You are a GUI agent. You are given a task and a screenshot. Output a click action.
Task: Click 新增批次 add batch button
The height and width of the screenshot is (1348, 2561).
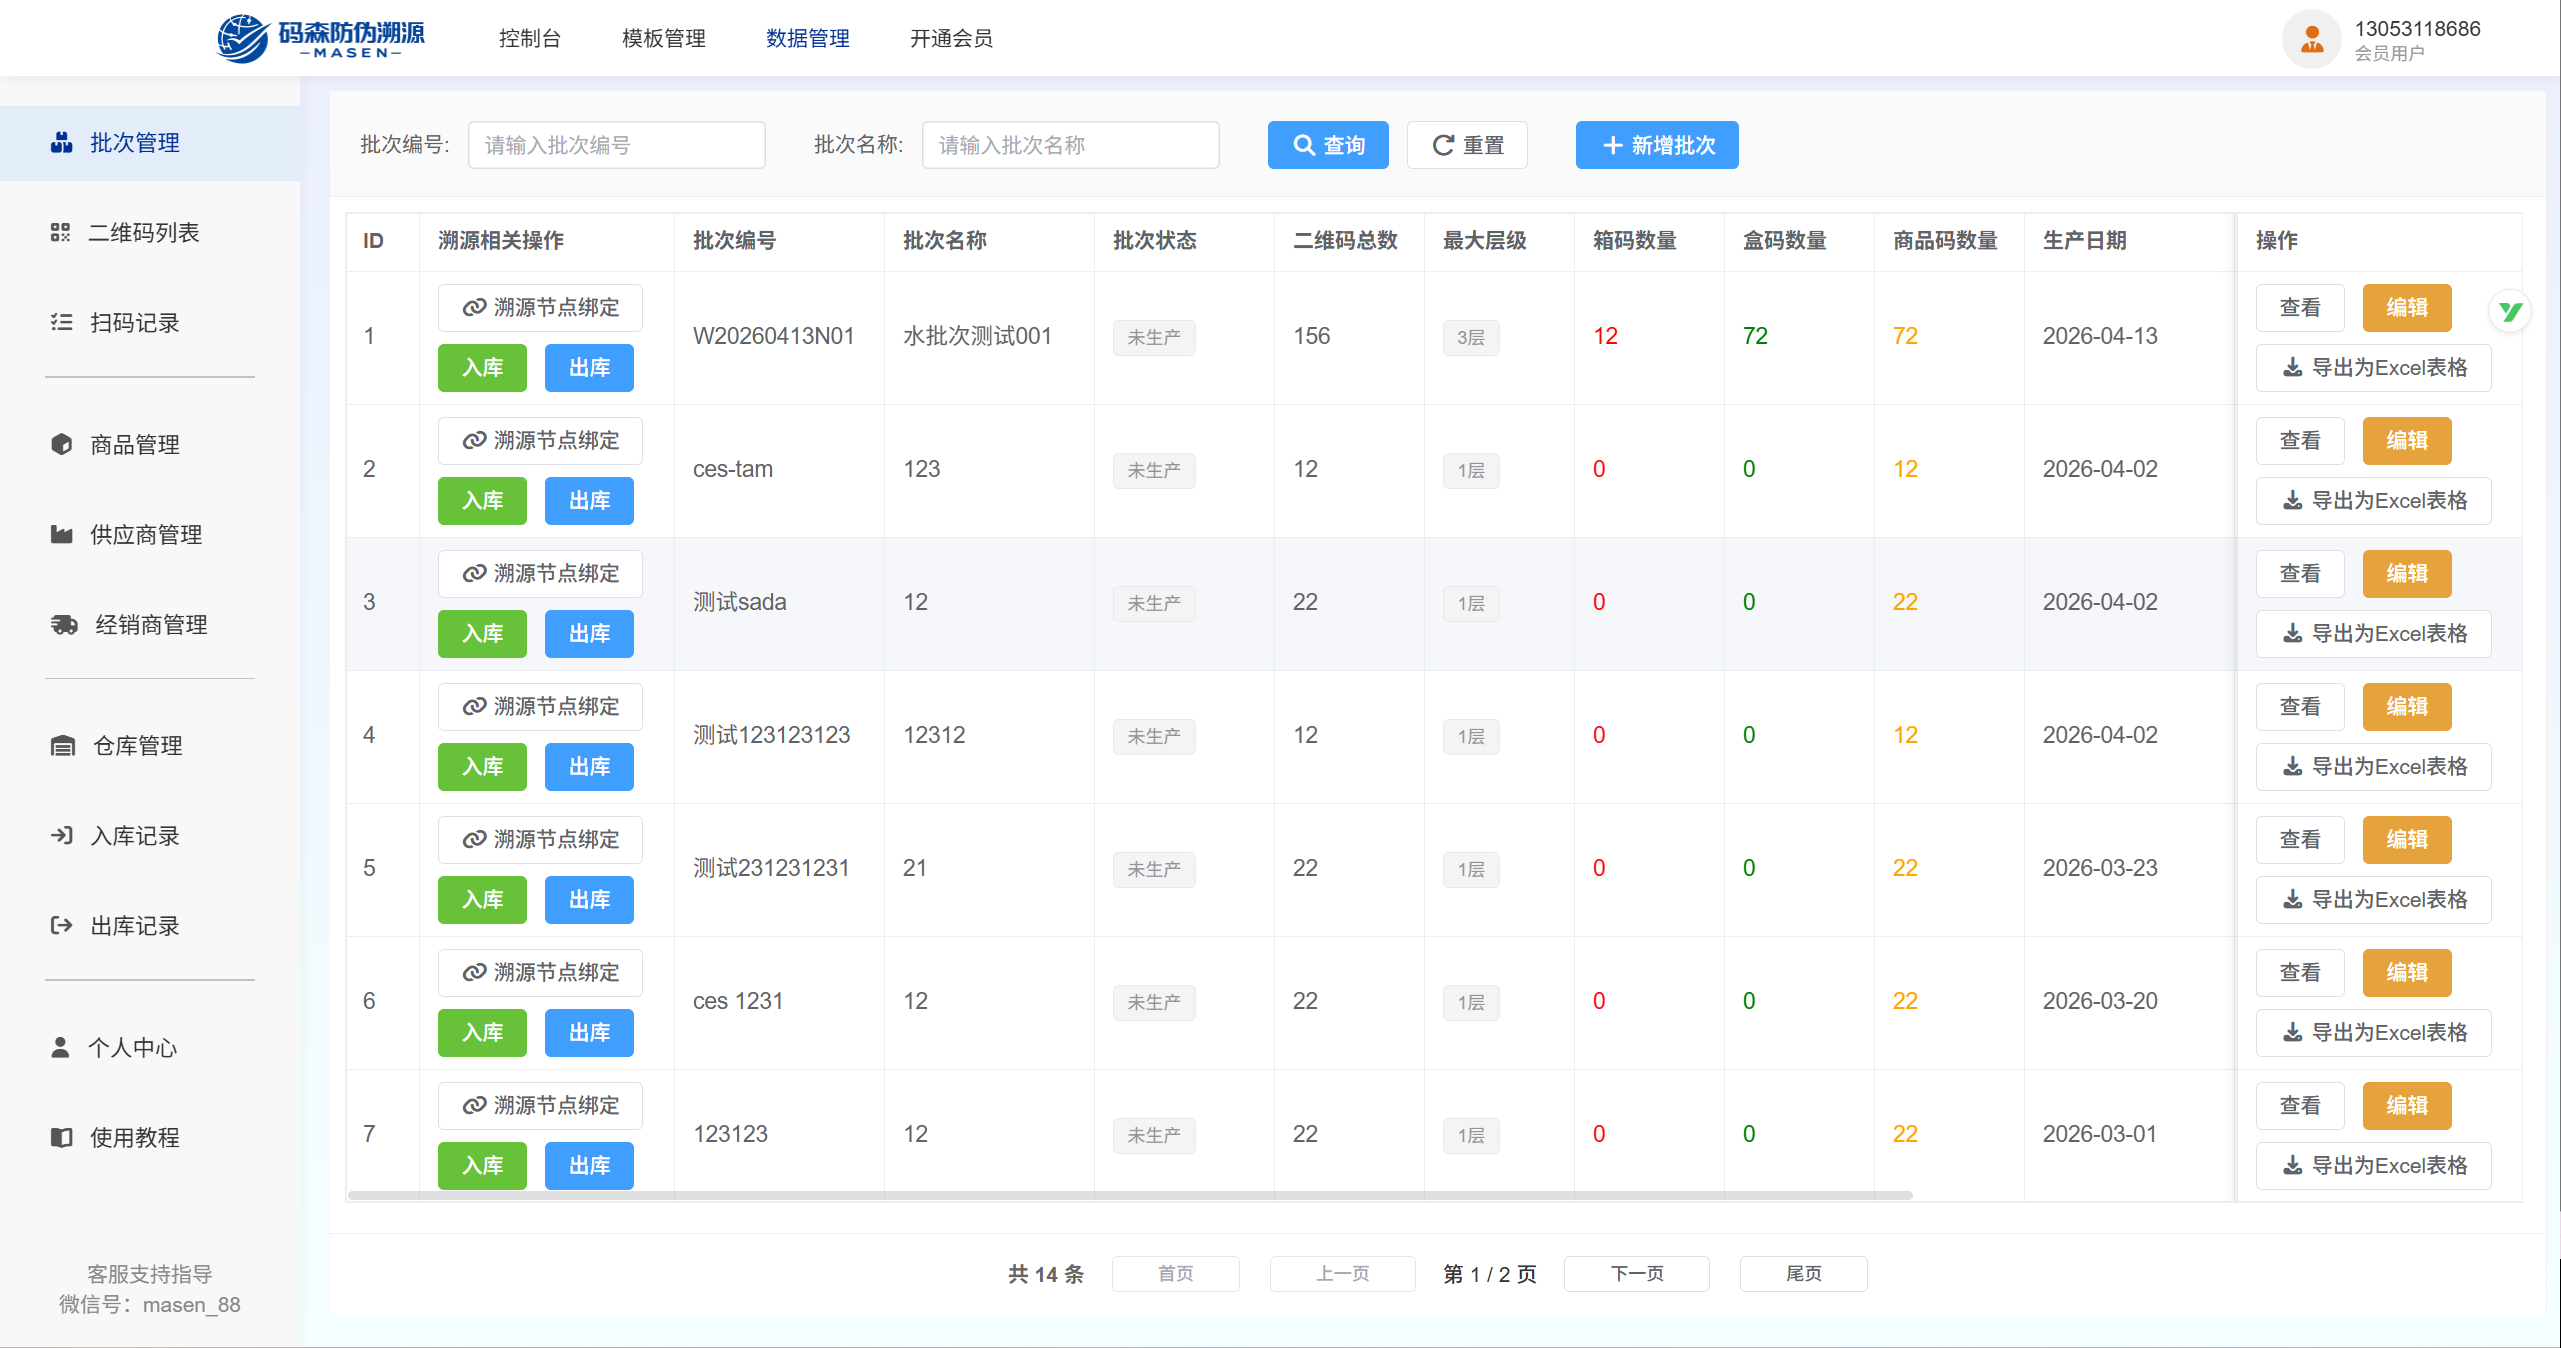coord(1656,145)
